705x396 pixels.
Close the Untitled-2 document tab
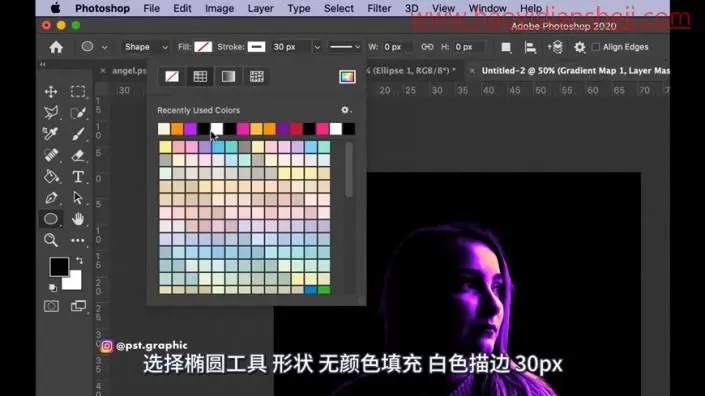(x=472, y=71)
